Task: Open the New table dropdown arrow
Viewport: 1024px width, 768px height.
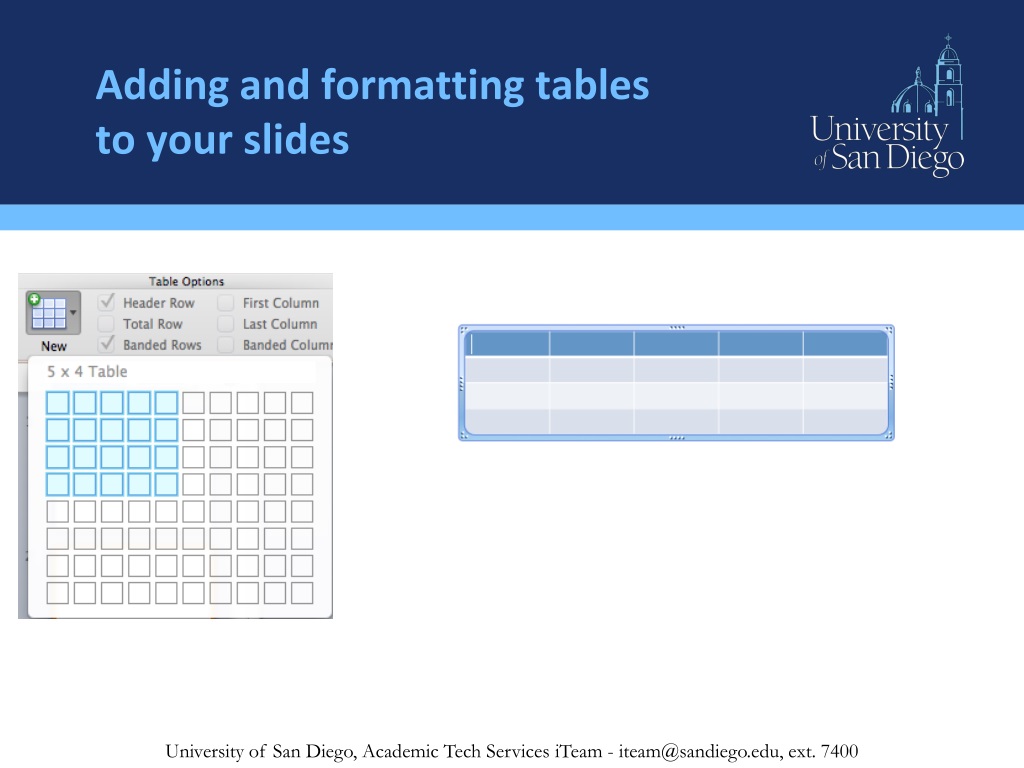Action: point(73,313)
